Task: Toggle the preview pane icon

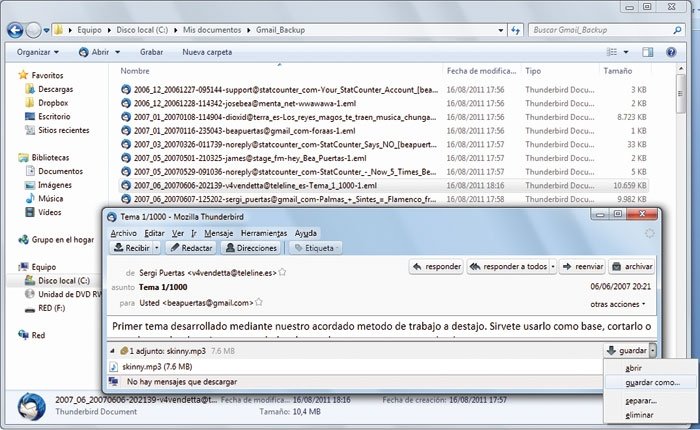Action: click(647, 52)
